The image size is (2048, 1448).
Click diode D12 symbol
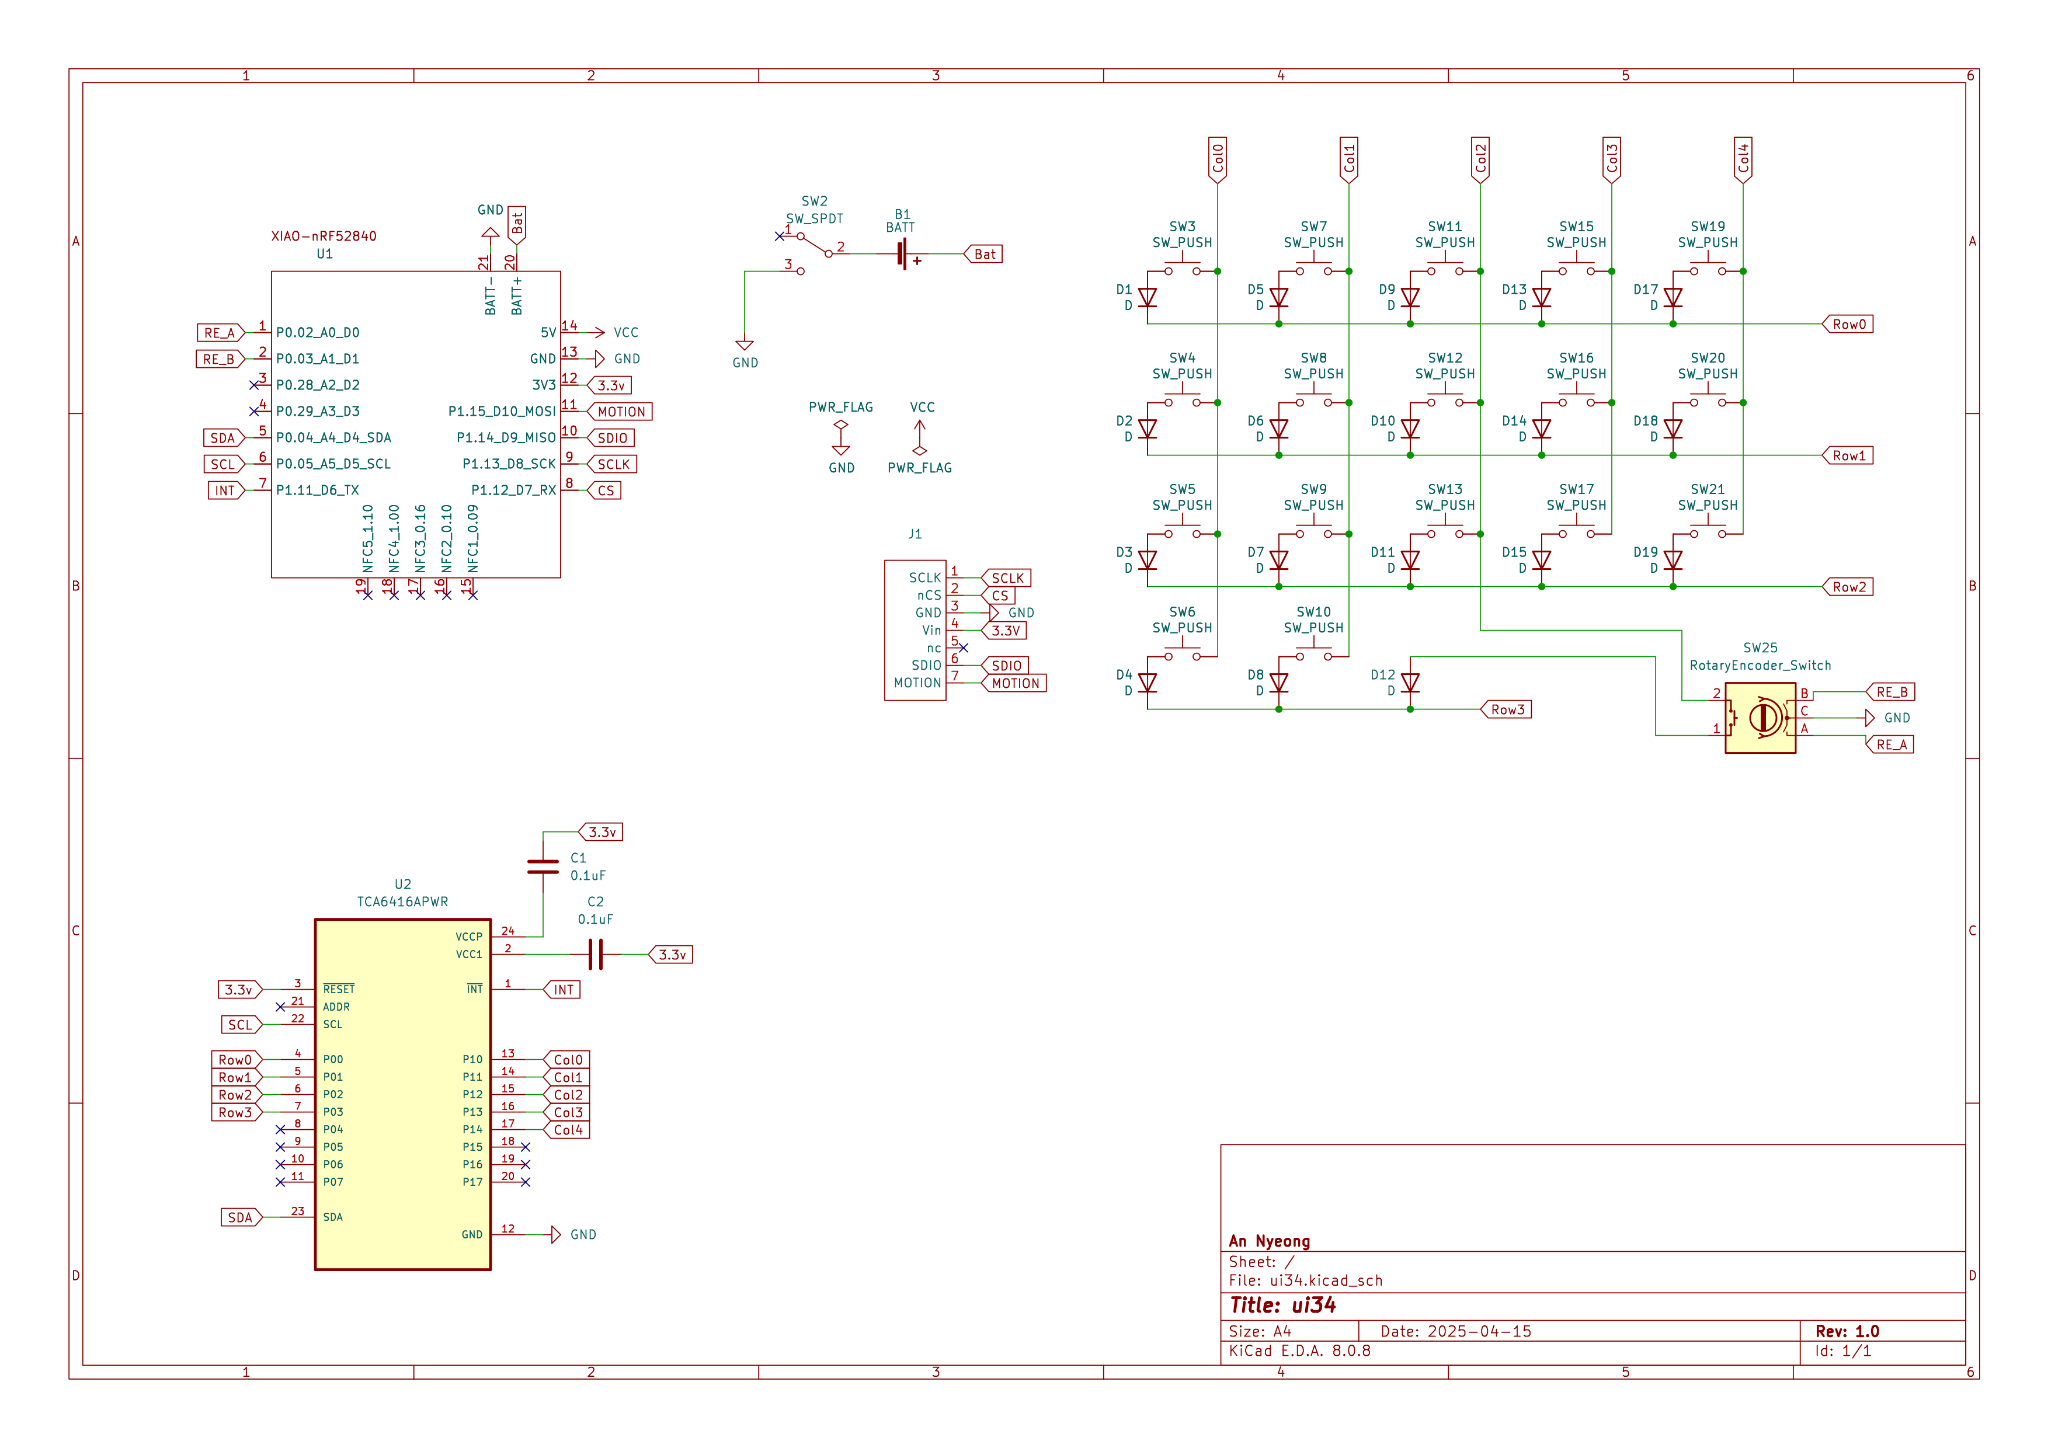(1410, 683)
